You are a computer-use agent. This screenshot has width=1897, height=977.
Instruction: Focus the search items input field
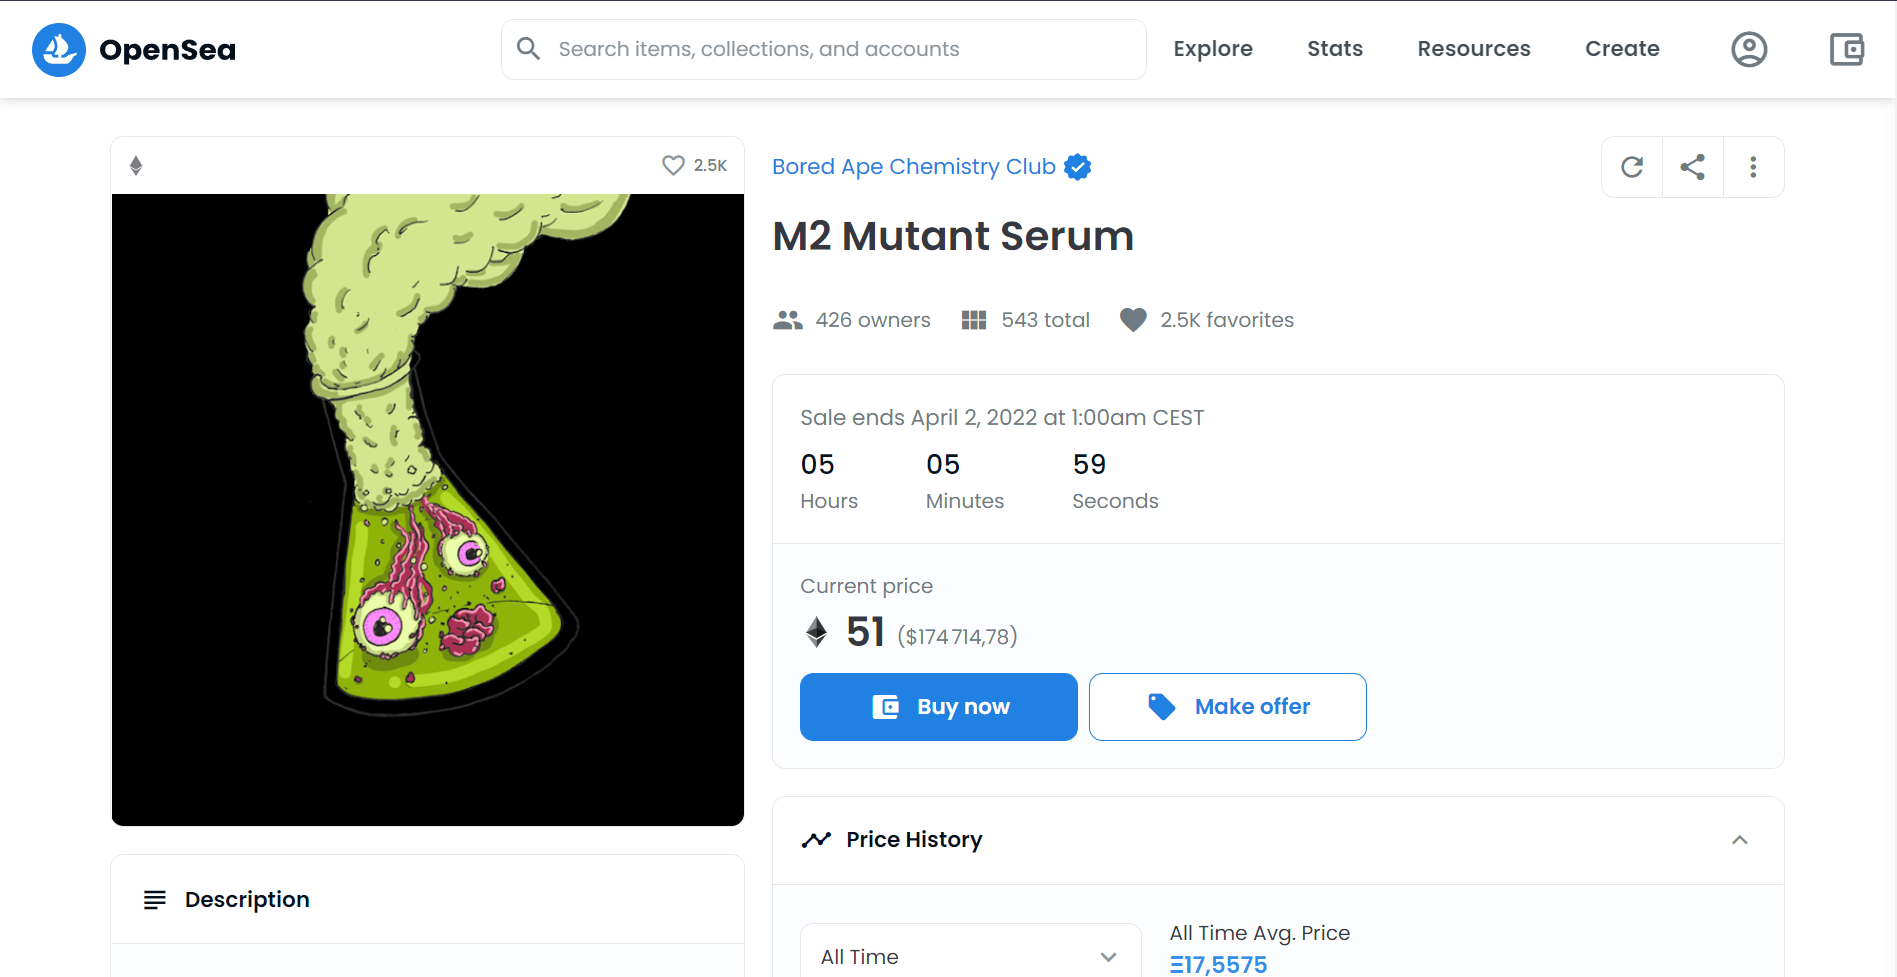(x=840, y=49)
